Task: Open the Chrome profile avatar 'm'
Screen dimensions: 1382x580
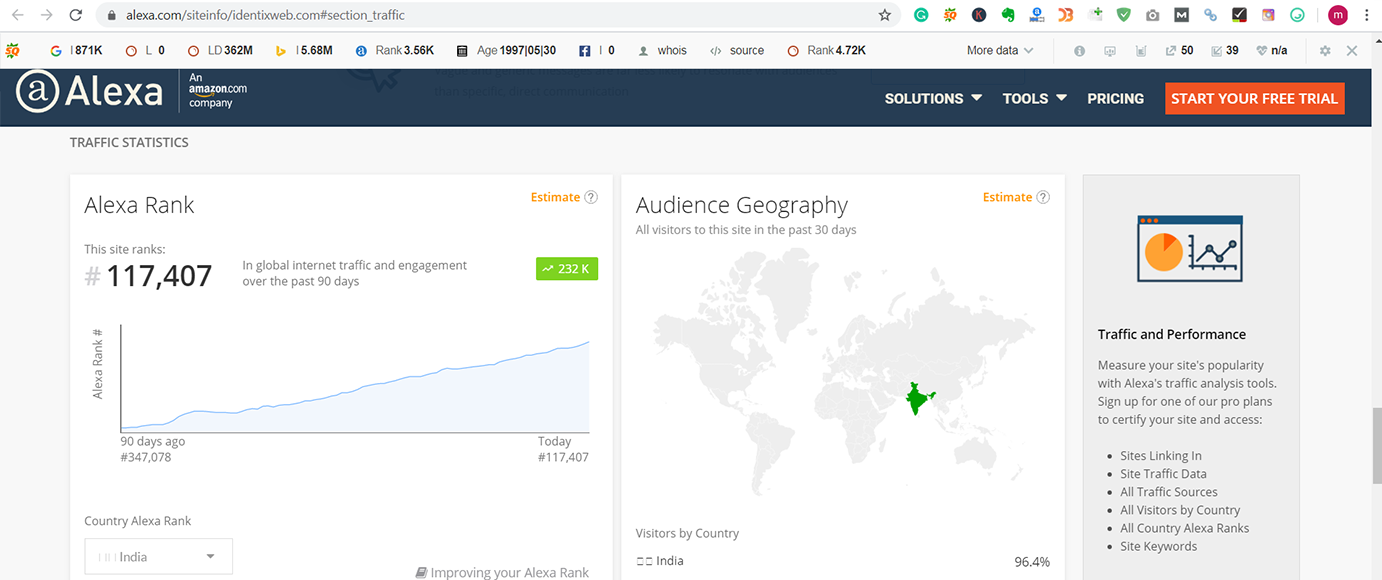Action: click(x=1338, y=15)
